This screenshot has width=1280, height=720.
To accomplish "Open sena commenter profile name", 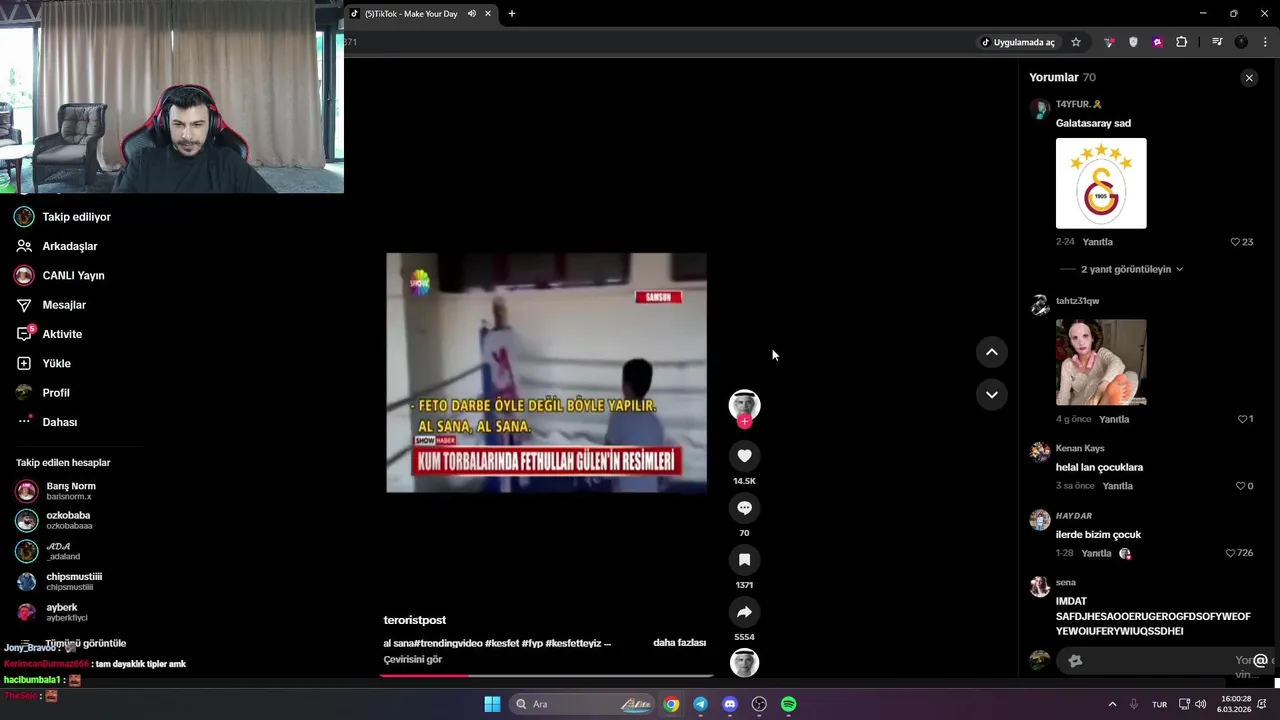I will coord(1065,582).
